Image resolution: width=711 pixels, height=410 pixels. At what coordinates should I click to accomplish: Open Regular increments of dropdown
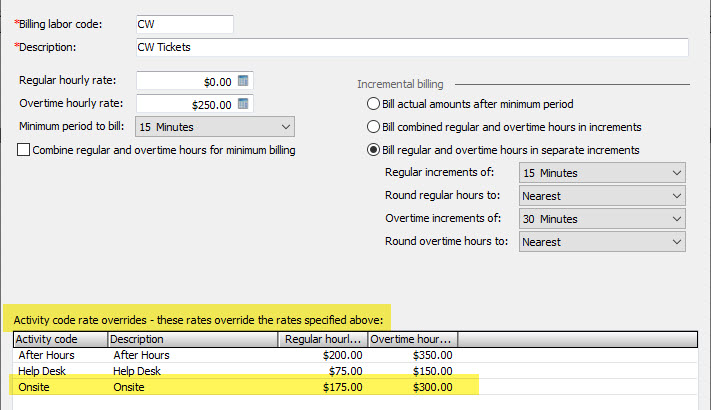click(602, 173)
